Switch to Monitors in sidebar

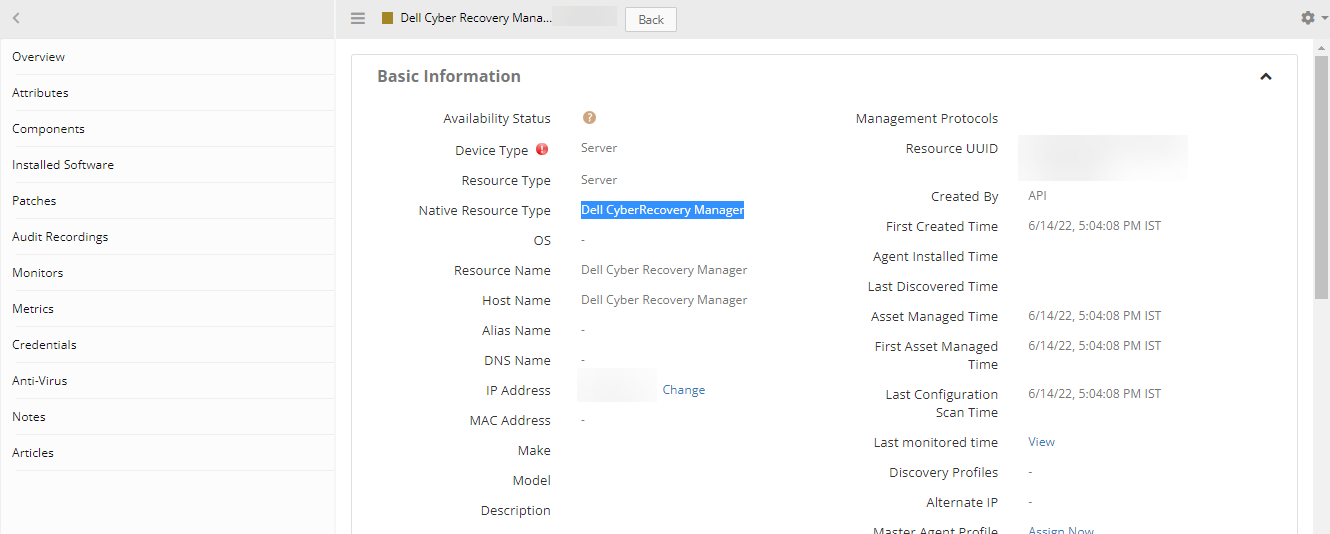click(168, 273)
